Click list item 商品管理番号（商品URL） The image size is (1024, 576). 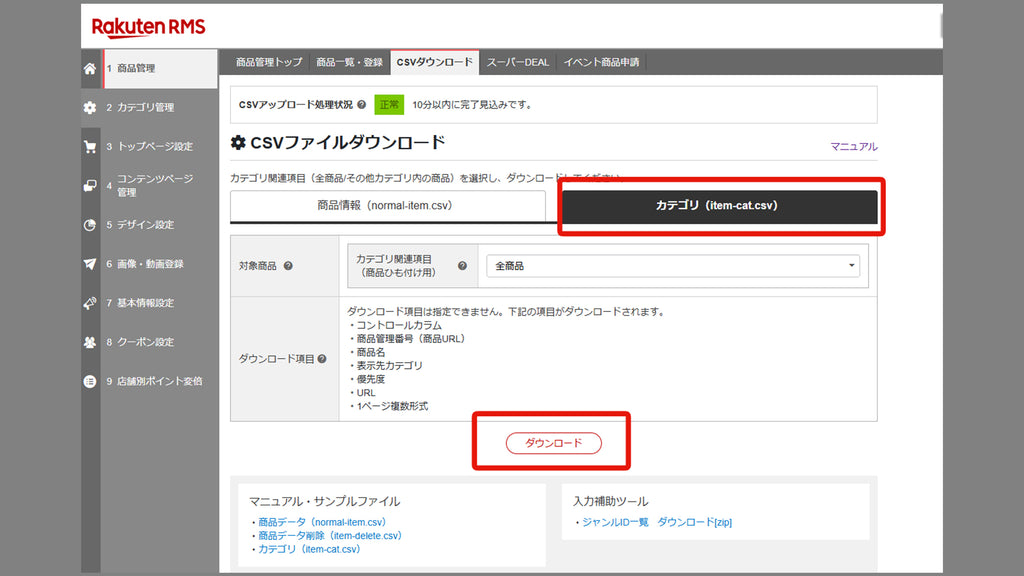click(x=411, y=339)
